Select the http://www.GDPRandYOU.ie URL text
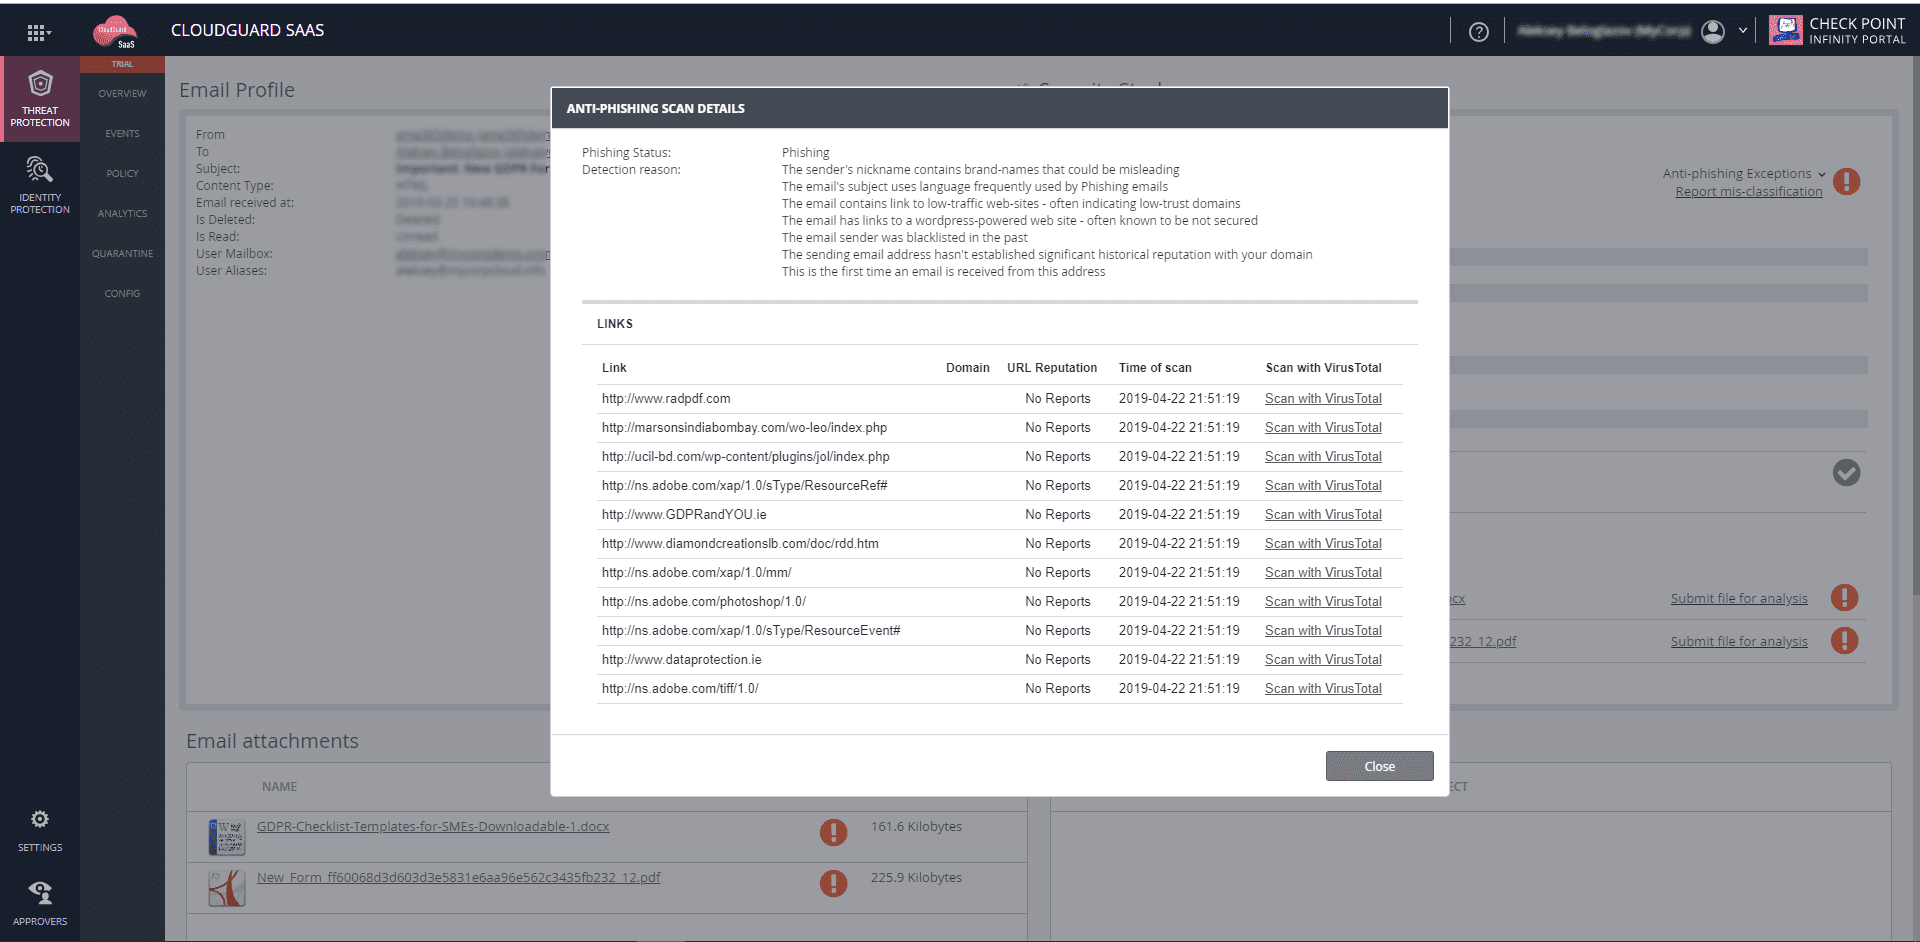Viewport: 1920px width, 942px height. (x=684, y=515)
